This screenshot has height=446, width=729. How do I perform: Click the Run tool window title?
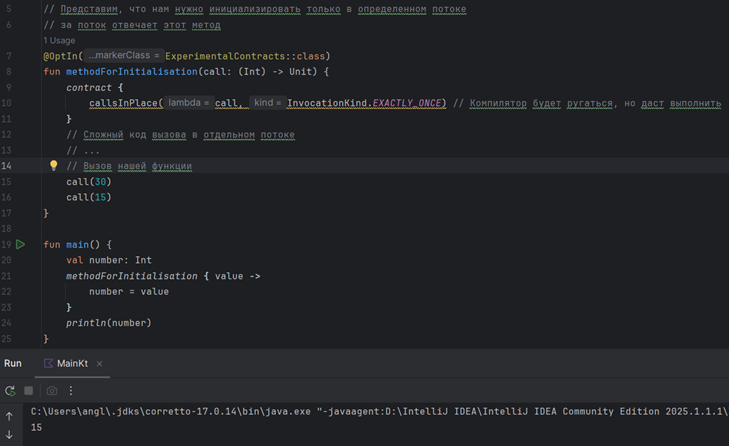[13, 364]
